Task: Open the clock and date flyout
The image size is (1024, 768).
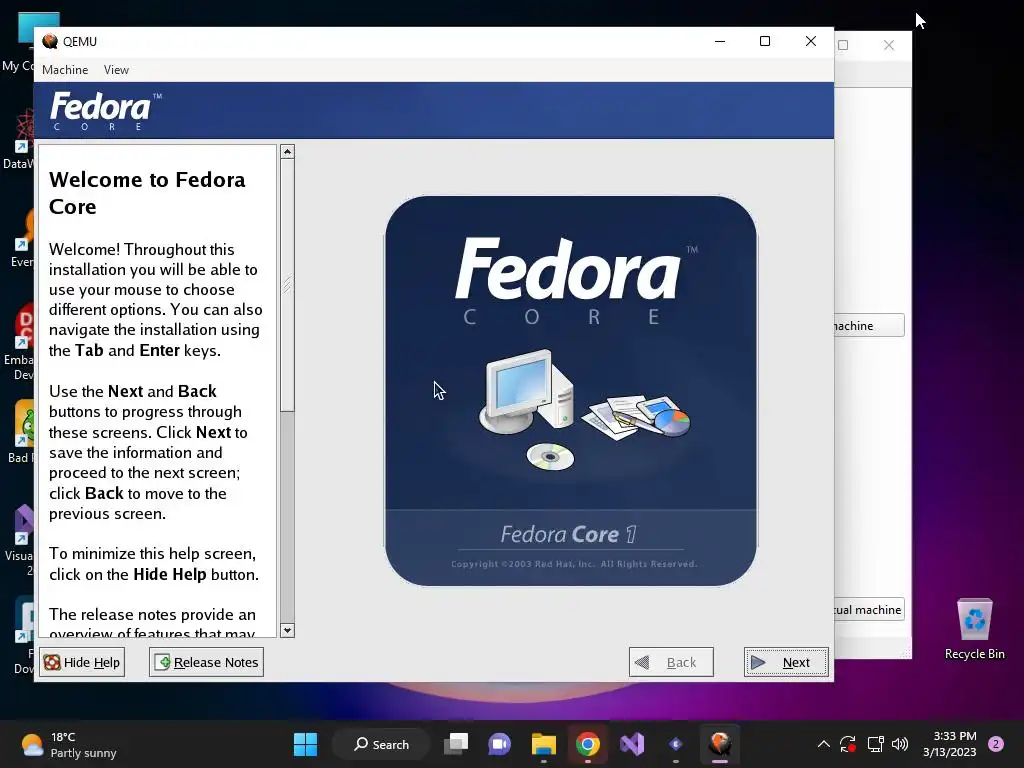Action: (950, 744)
